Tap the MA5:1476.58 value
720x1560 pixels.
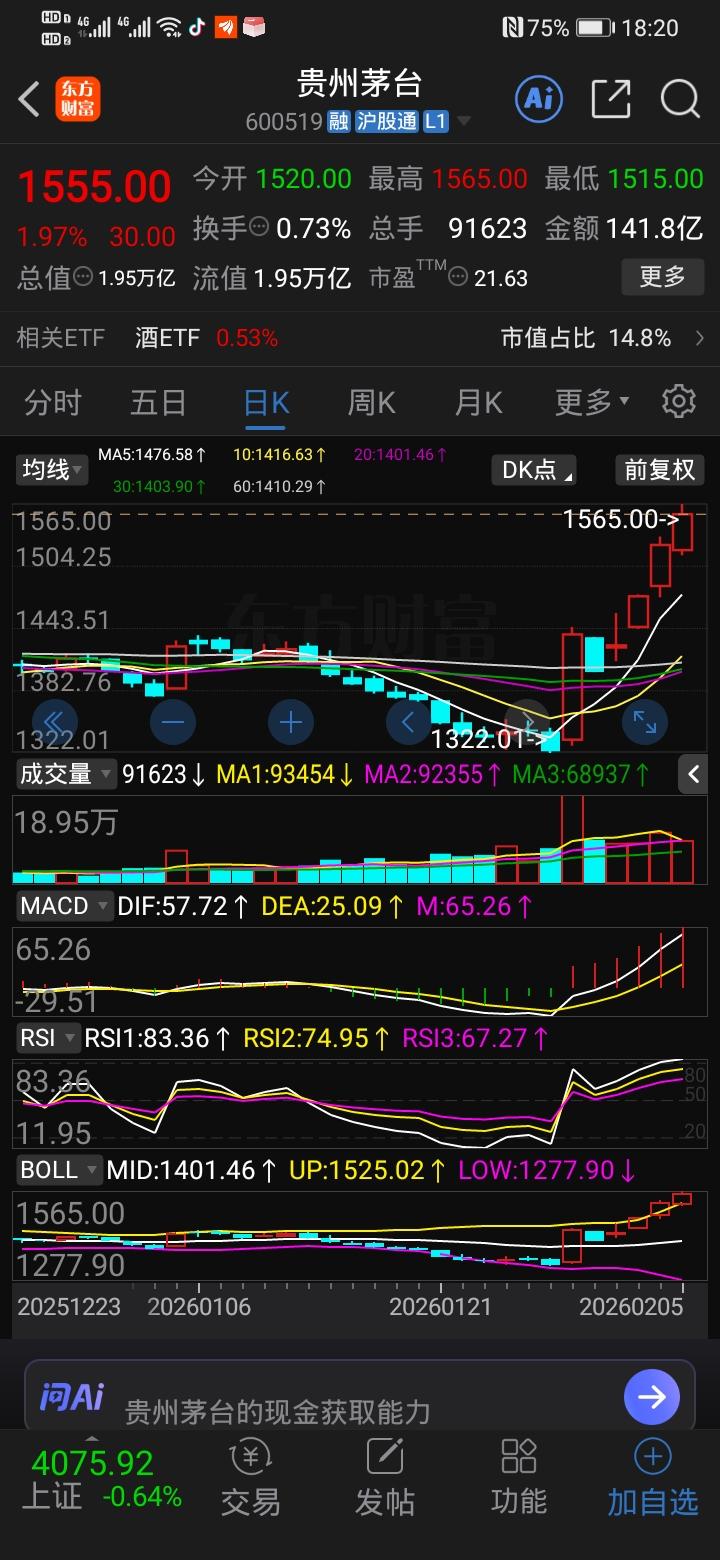pos(152,455)
